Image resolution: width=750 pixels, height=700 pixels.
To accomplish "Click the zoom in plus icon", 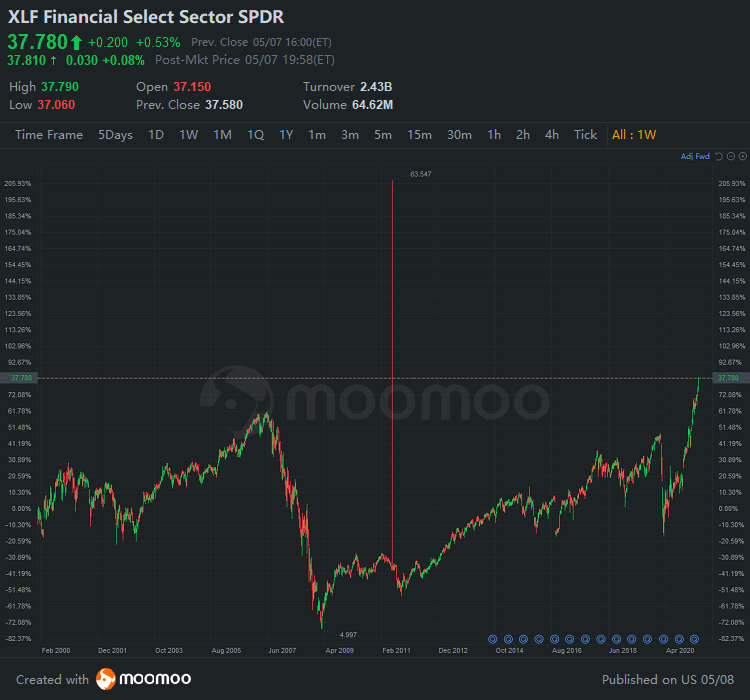I will point(742,156).
